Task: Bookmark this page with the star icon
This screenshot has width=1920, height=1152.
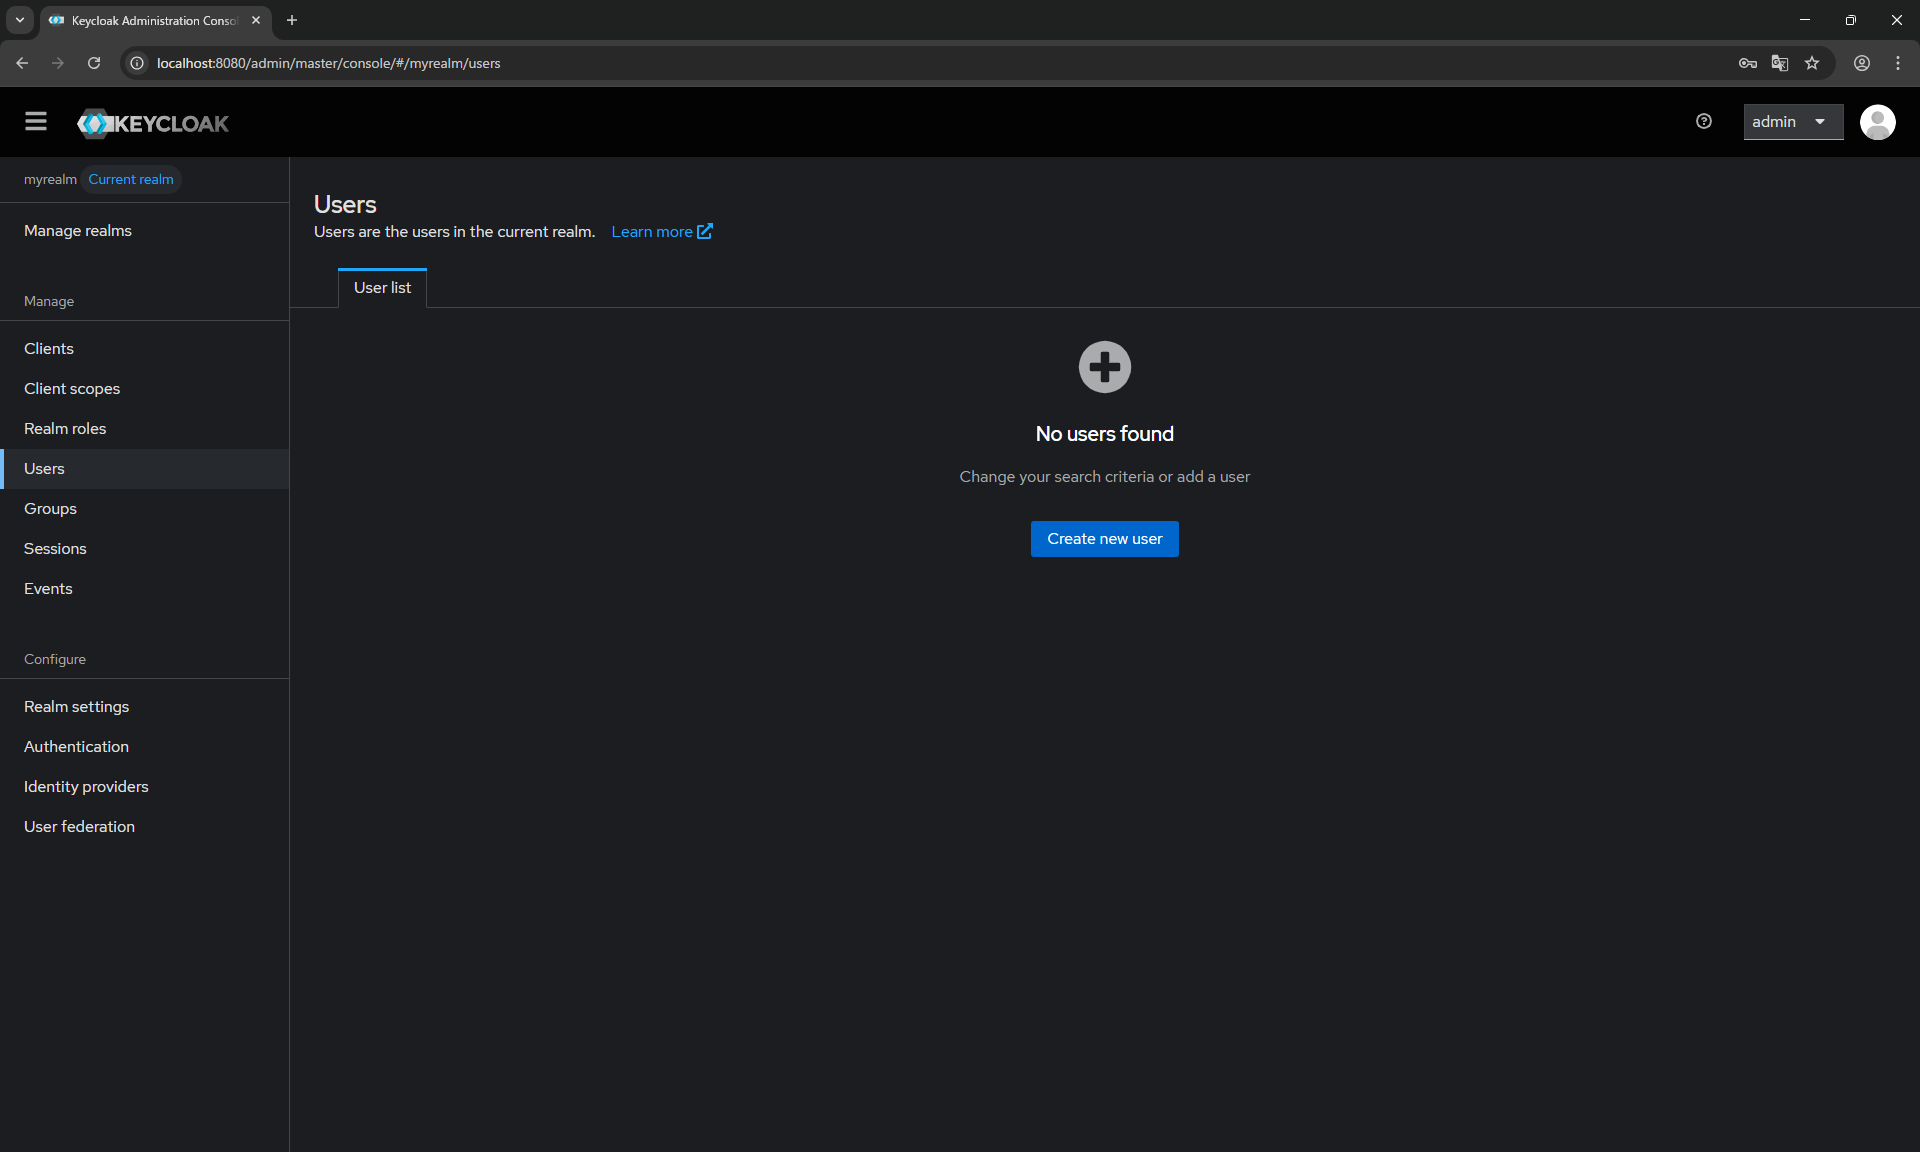Action: coord(1812,63)
